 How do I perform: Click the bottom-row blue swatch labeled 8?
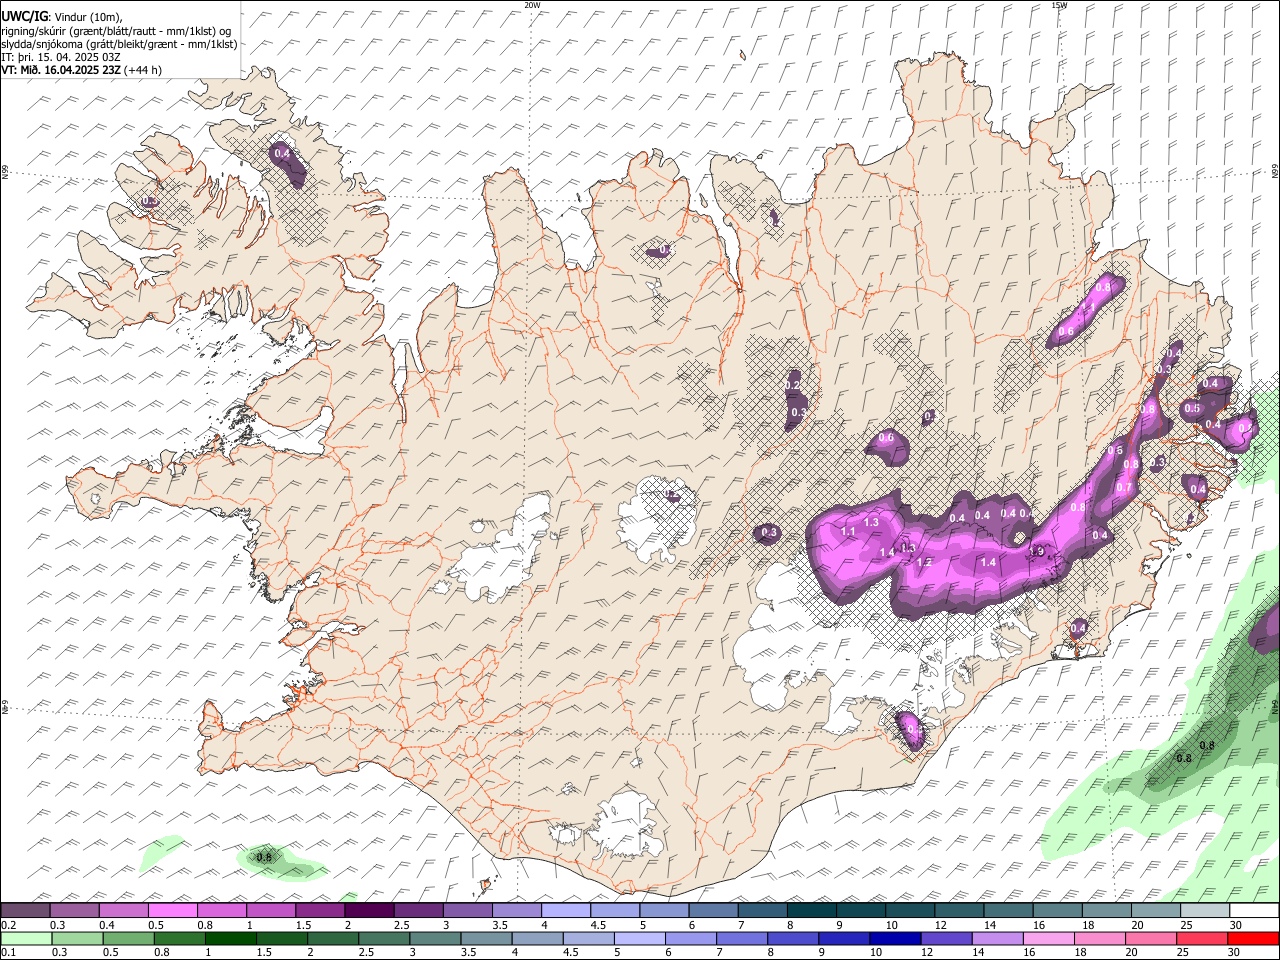tap(793, 938)
